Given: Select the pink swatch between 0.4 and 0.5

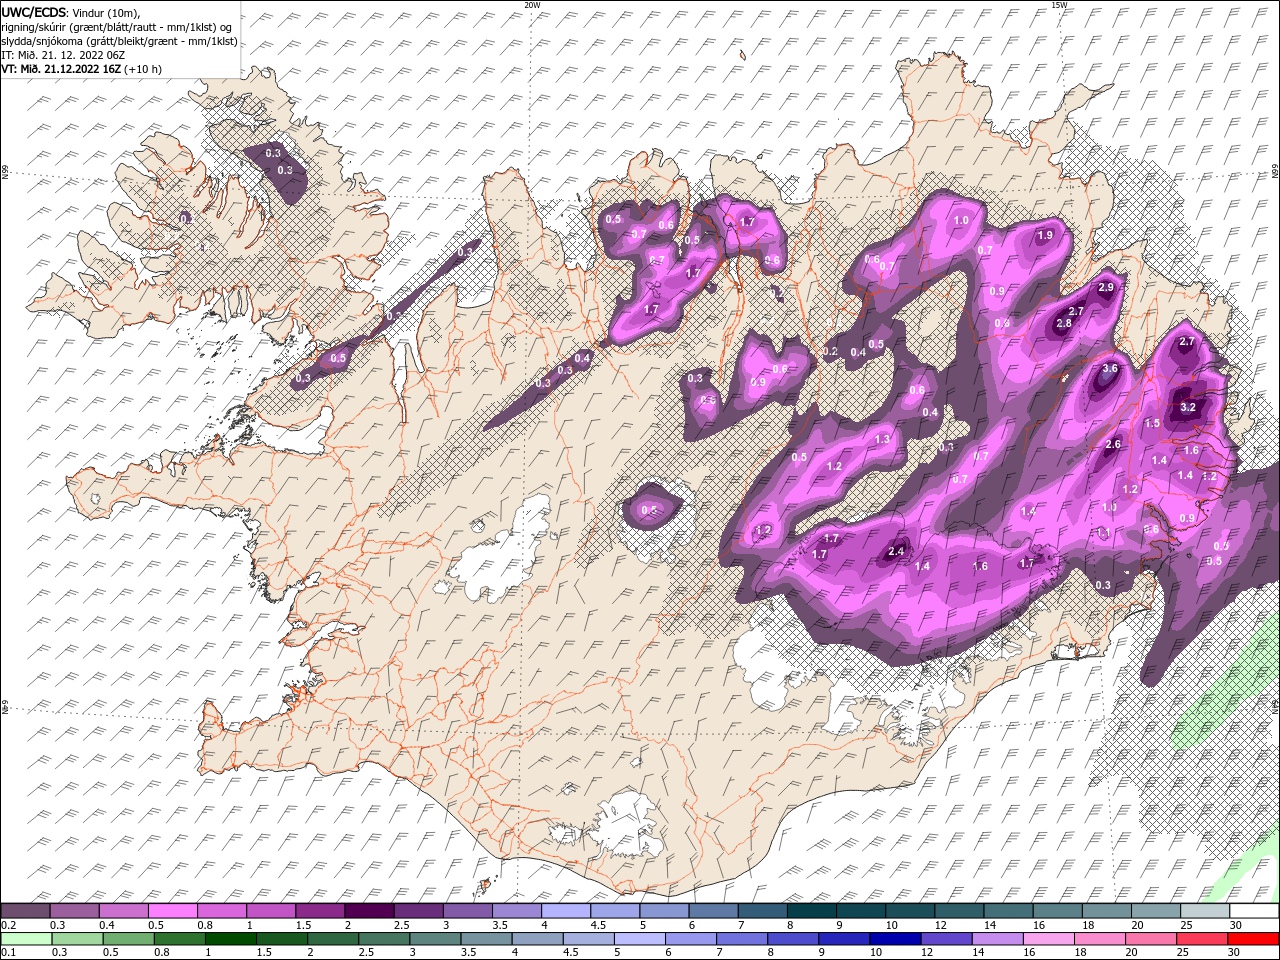Looking at the screenshot, I should (124, 911).
